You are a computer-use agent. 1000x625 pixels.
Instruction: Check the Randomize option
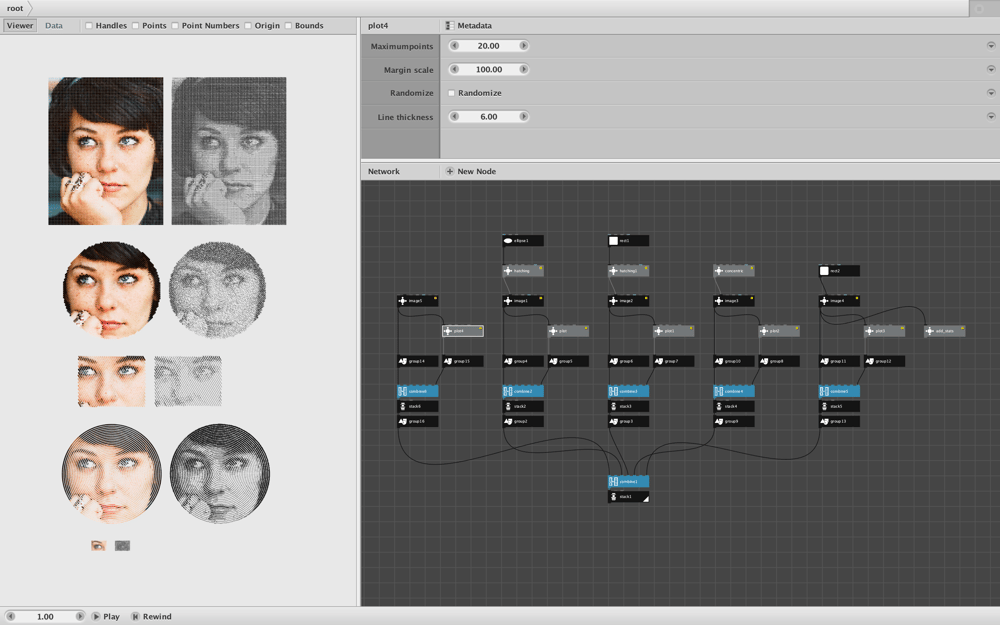coord(452,93)
